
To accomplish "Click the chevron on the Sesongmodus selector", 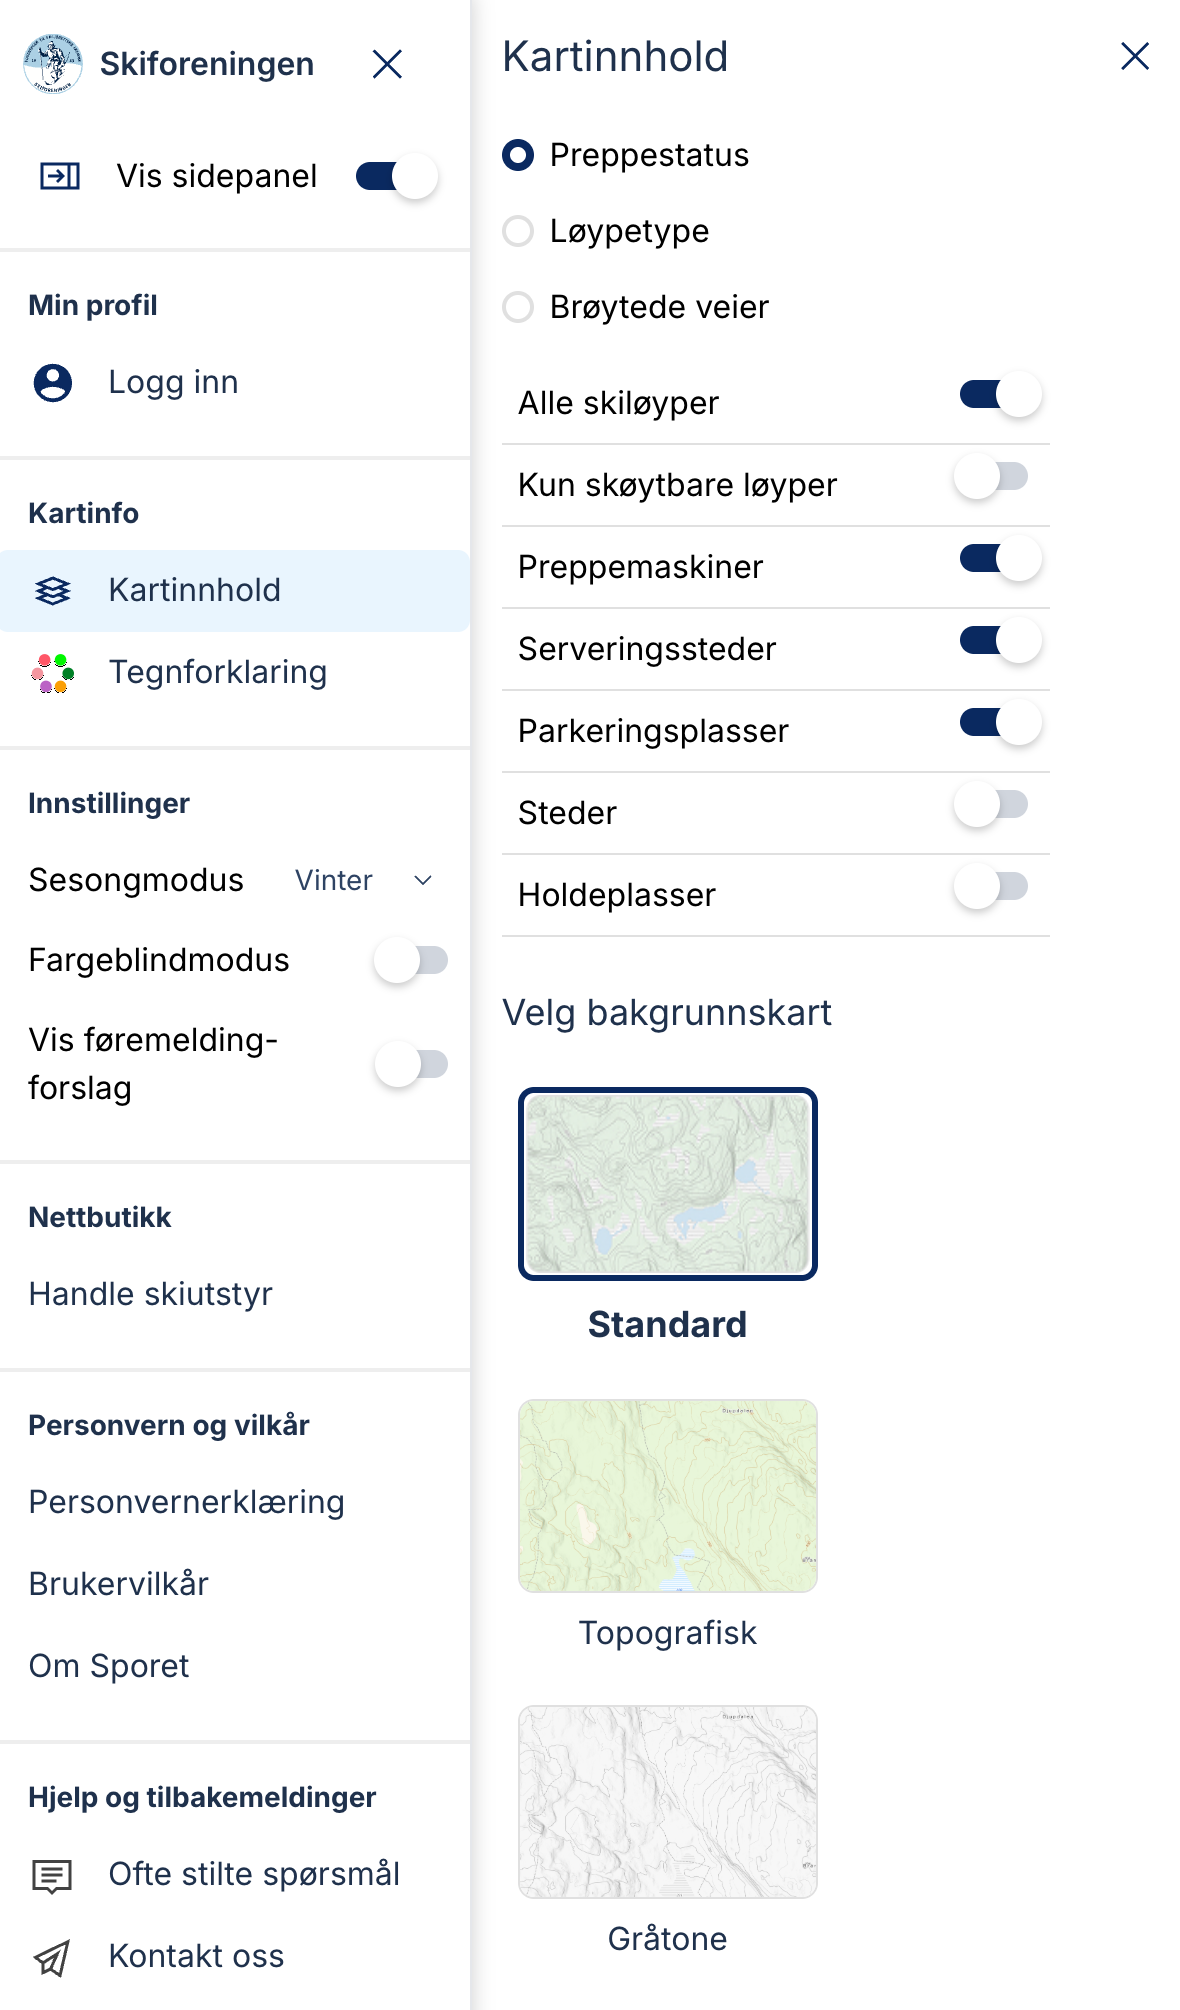I will (423, 880).
